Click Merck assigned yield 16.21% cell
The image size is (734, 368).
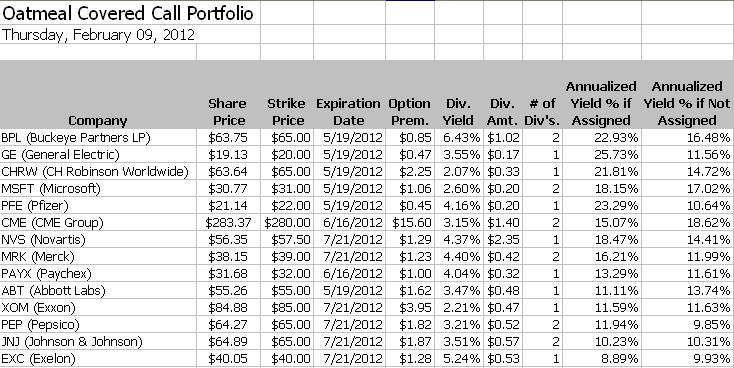(602, 257)
